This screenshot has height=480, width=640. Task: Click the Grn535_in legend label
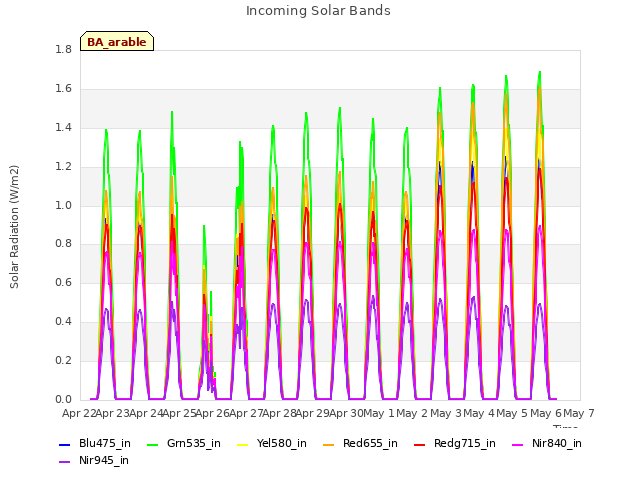tap(193, 443)
